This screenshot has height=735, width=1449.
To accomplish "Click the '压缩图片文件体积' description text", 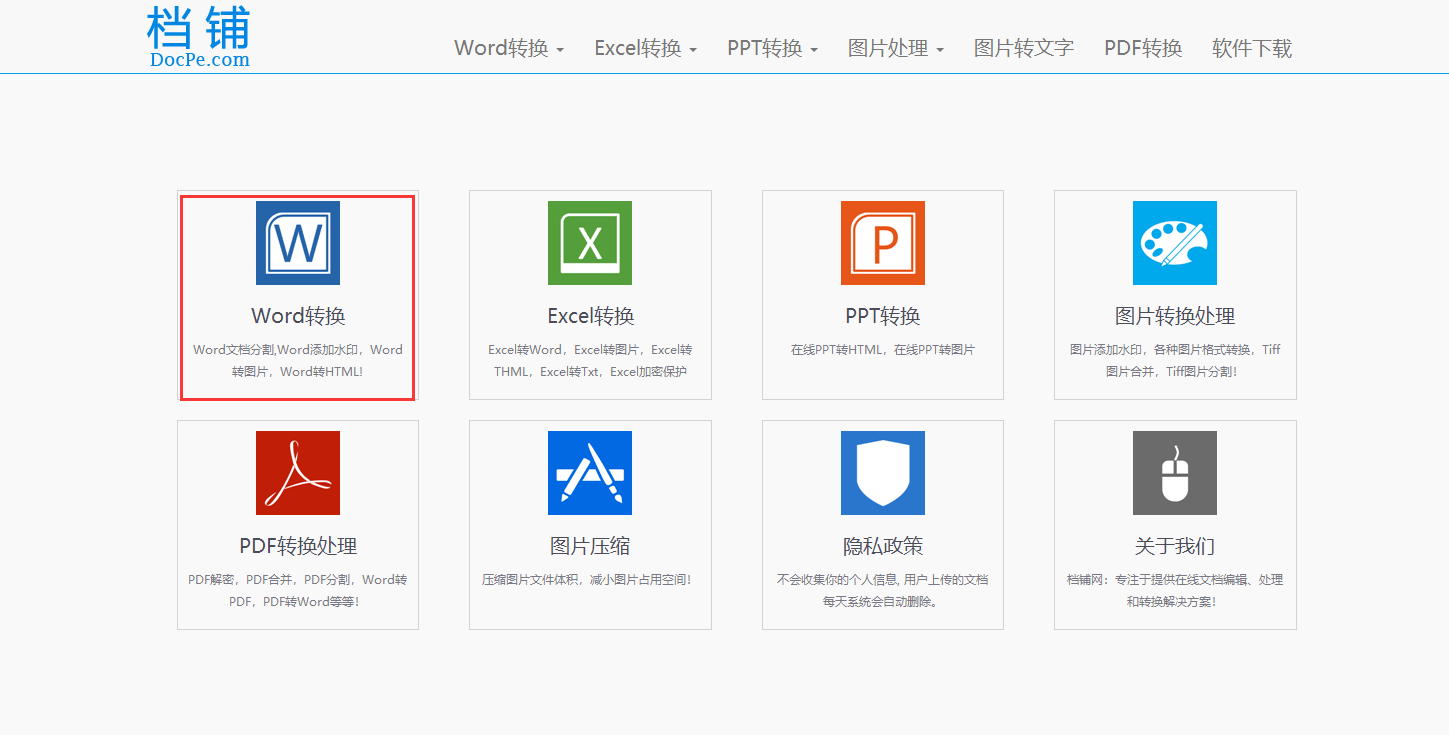I will tap(586, 580).
